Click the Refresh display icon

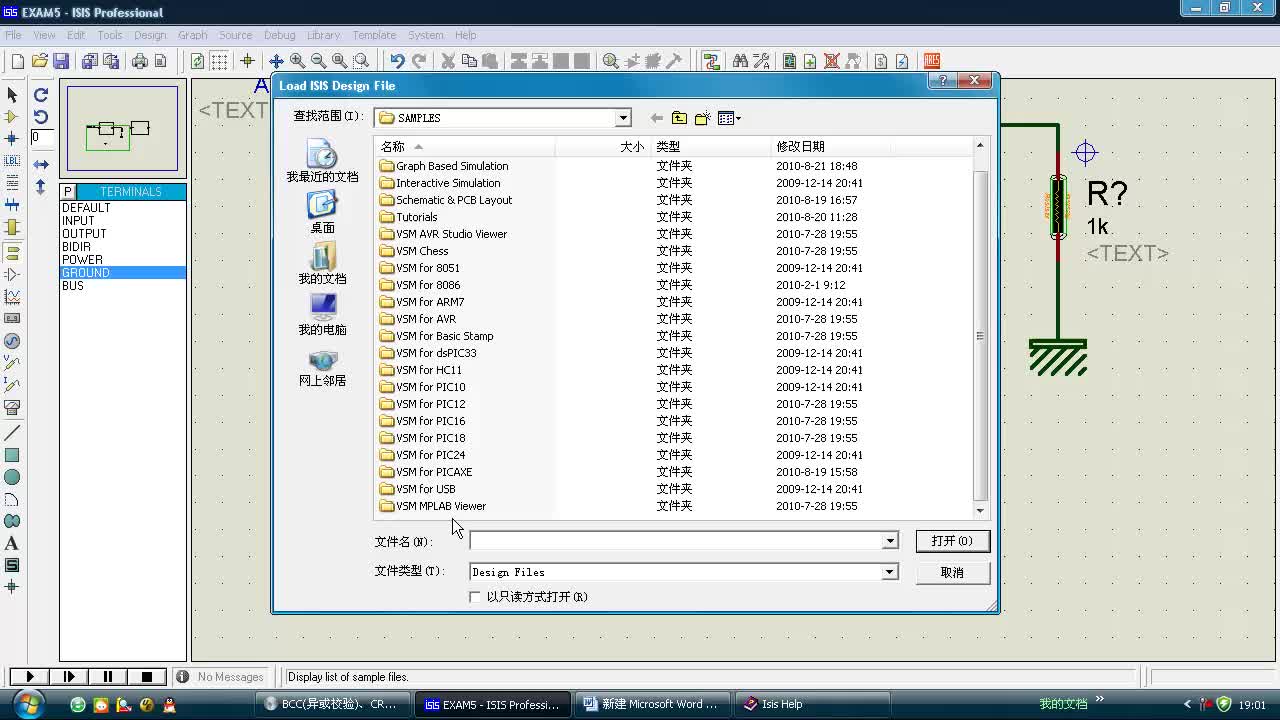pos(197,61)
